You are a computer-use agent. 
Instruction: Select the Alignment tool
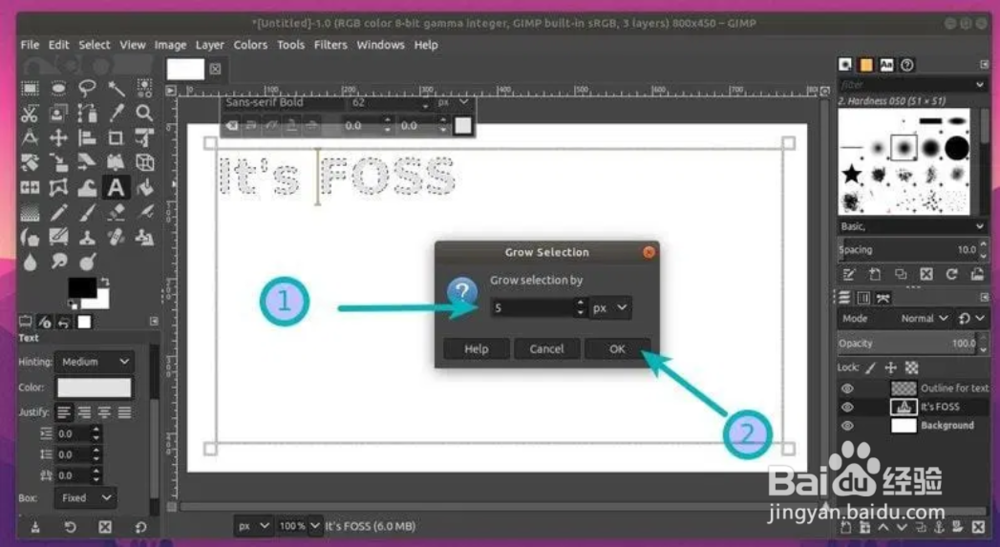tap(87, 138)
